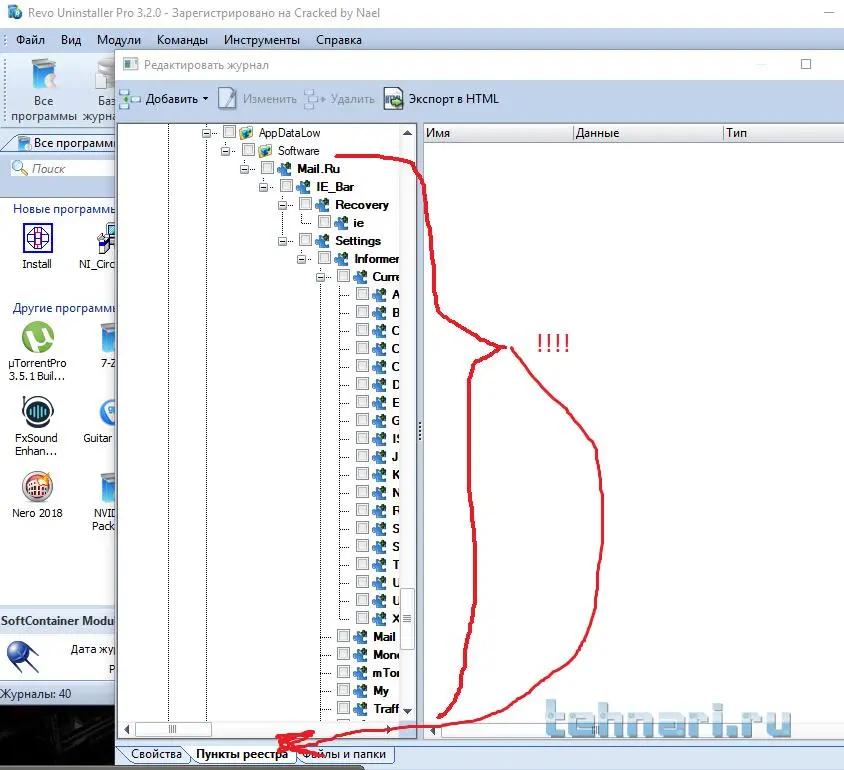This screenshot has width=844, height=770.
Task: Check the AppDataLow checkbox
Action: 229,131
